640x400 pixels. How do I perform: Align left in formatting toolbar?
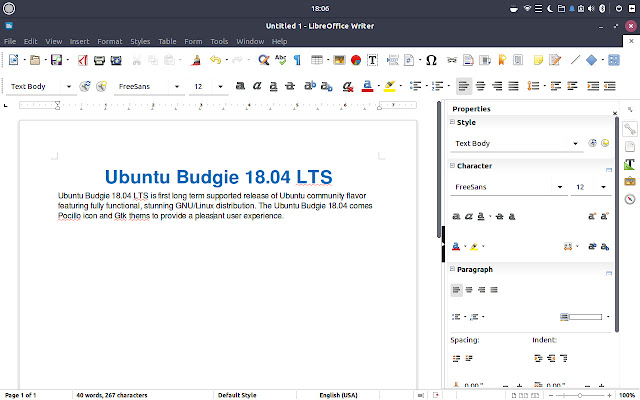[x=464, y=86]
